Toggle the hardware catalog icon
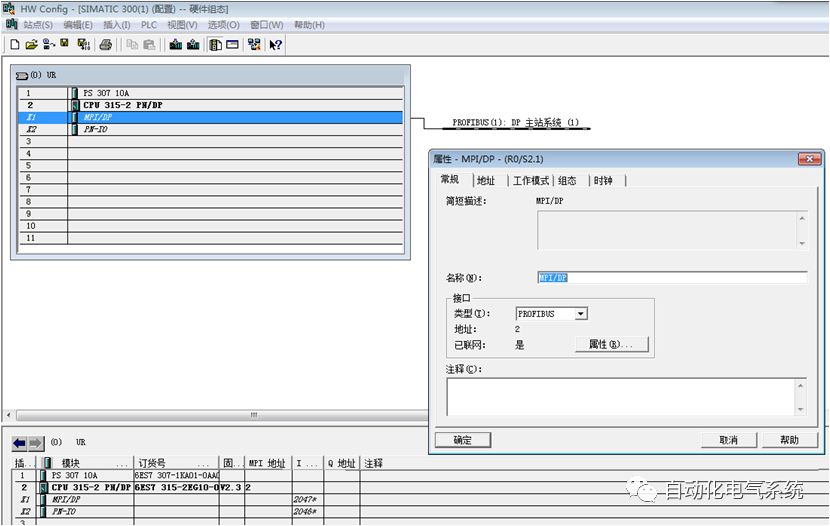Screen dimensions: 830x526 (215, 45)
